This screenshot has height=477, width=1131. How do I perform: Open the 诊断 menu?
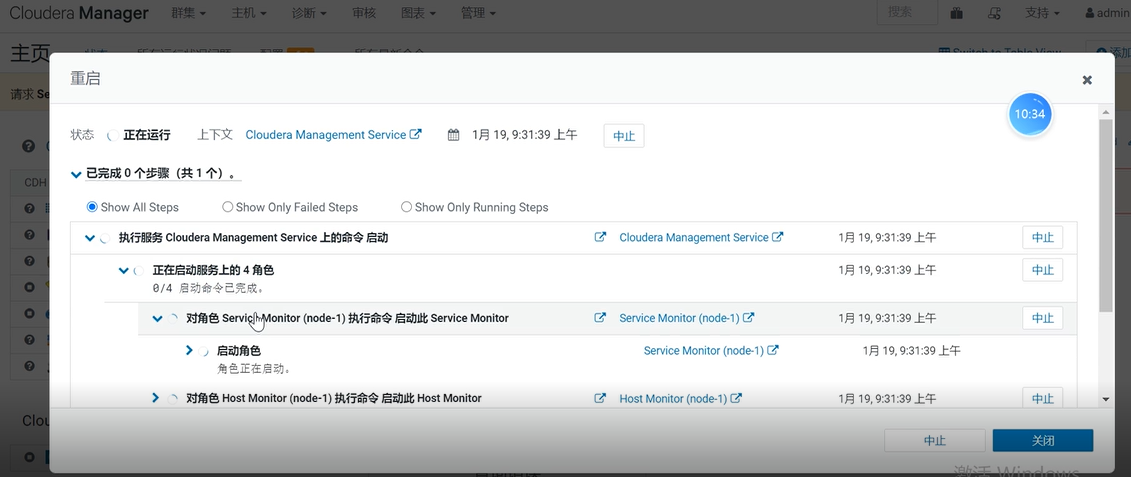coord(309,13)
